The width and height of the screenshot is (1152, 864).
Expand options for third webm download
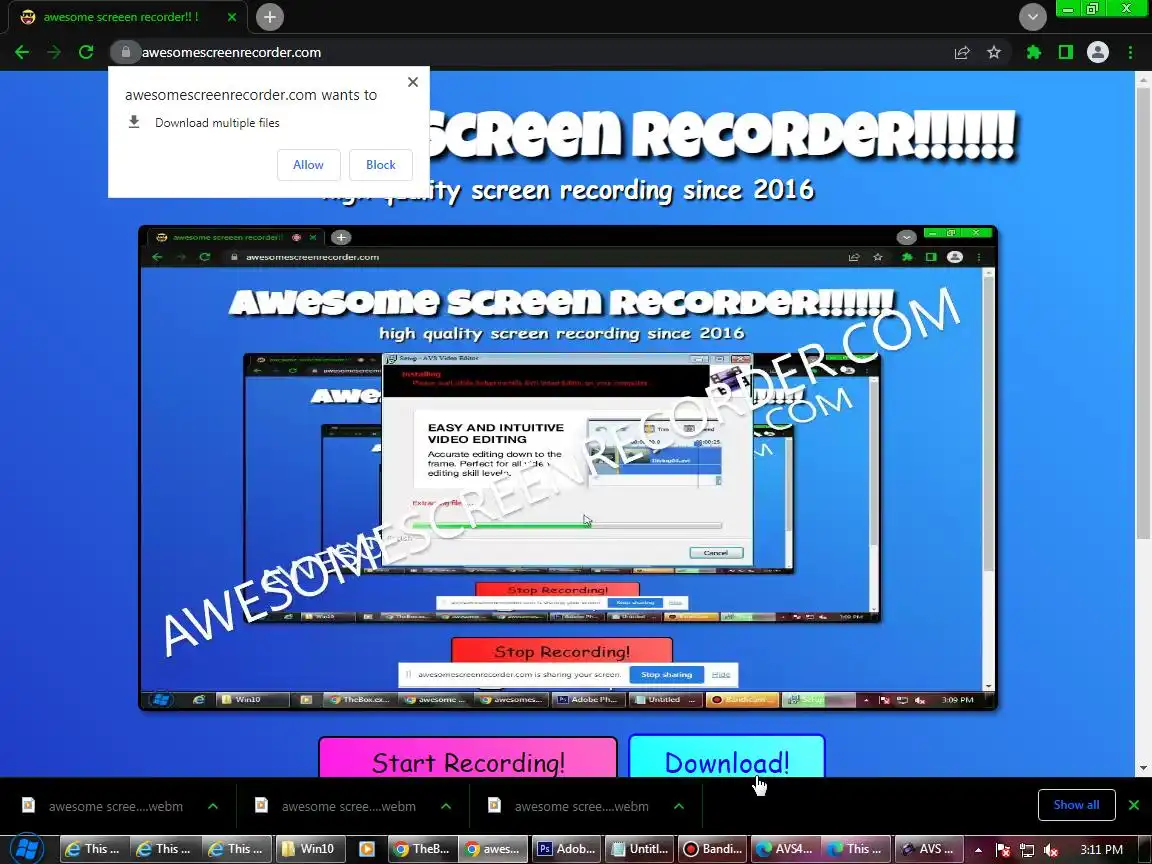(679, 806)
